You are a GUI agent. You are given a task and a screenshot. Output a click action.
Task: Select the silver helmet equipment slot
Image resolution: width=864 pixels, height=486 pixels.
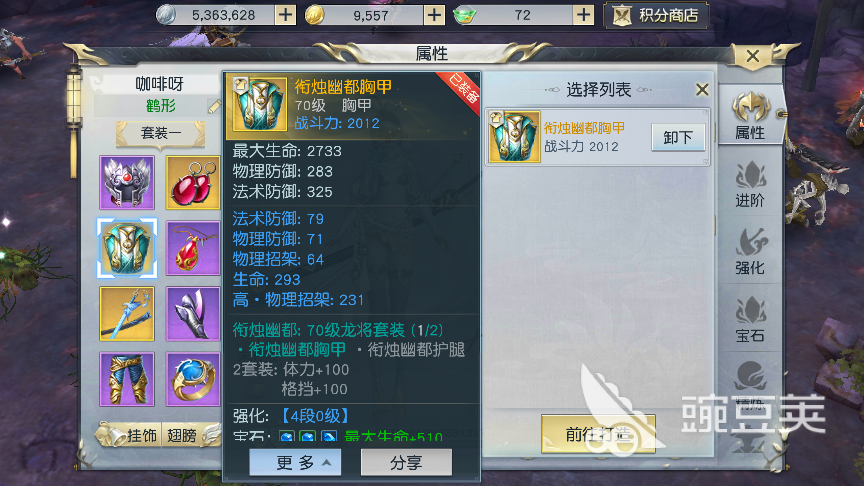127,182
